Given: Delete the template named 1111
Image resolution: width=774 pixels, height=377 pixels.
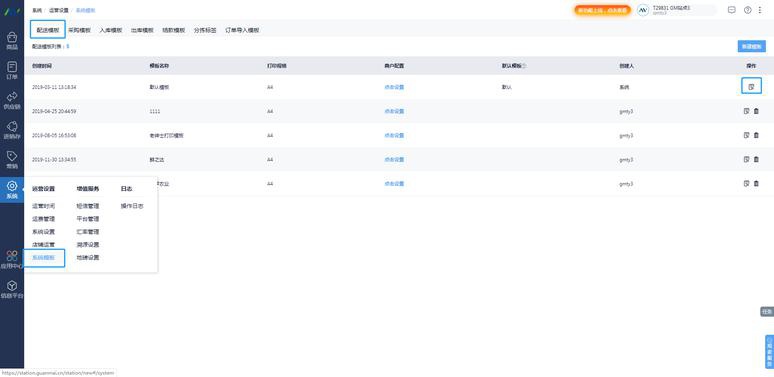Looking at the screenshot, I should tap(756, 111).
